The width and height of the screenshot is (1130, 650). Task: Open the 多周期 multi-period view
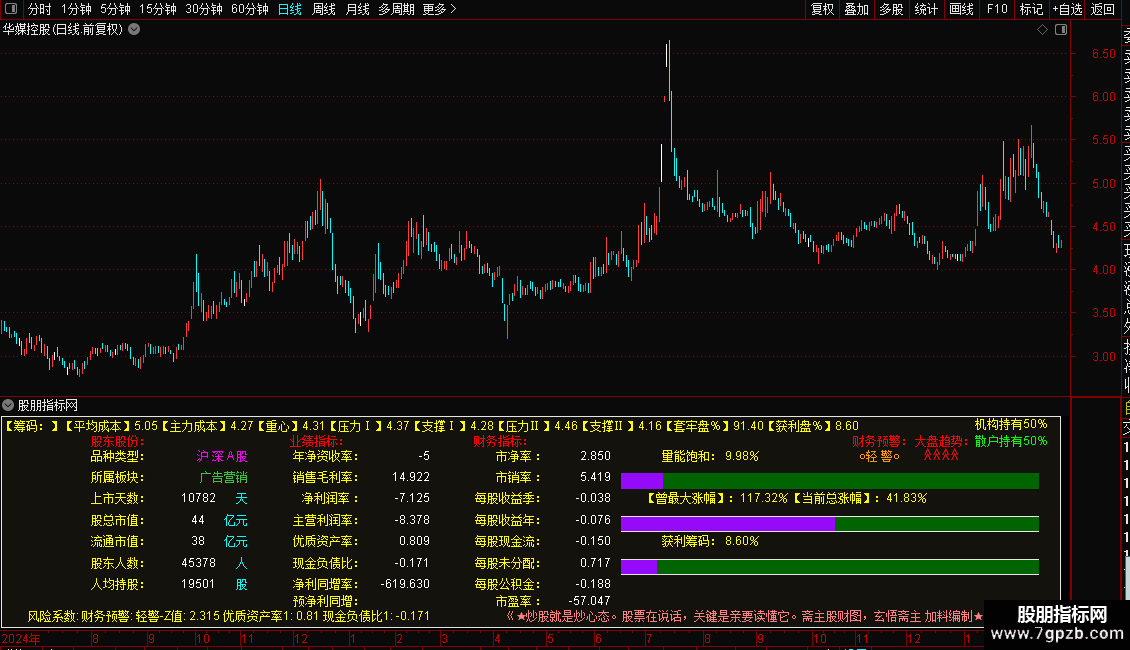click(396, 9)
